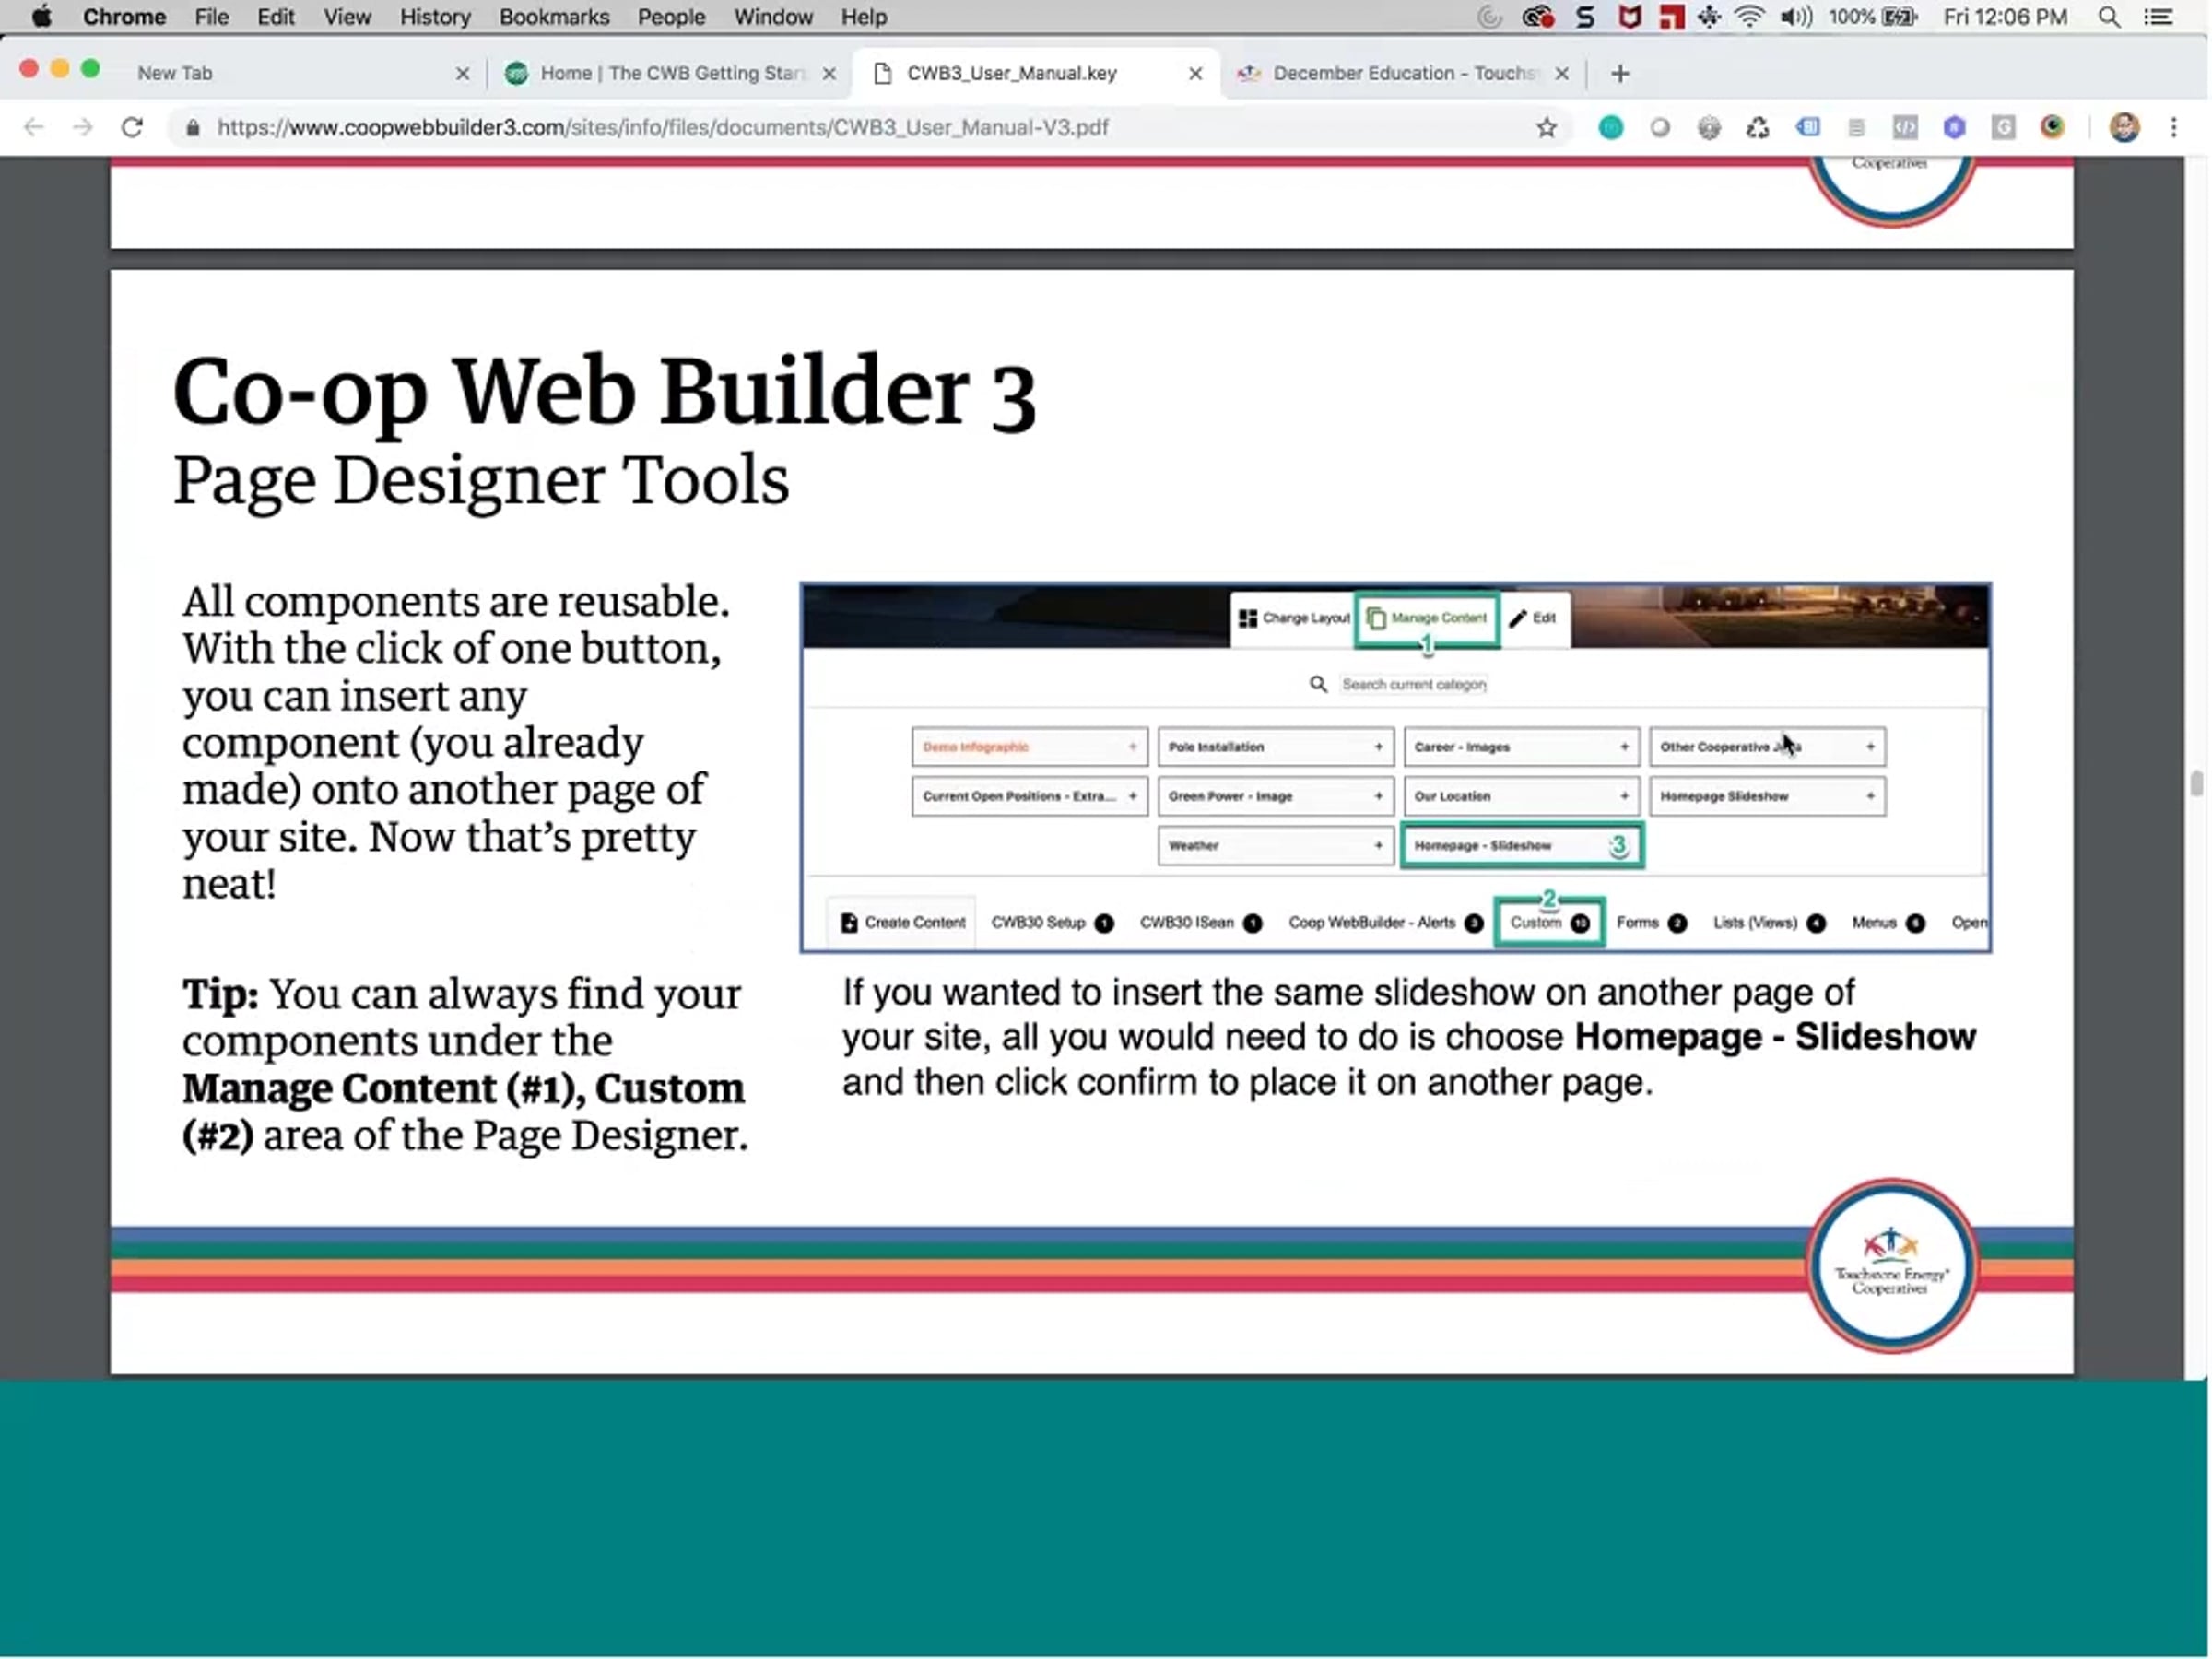Viewport: 2212px width, 1659px height.
Task: Open the Bookmarks menu
Action: pyautogui.click(x=554, y=17)
